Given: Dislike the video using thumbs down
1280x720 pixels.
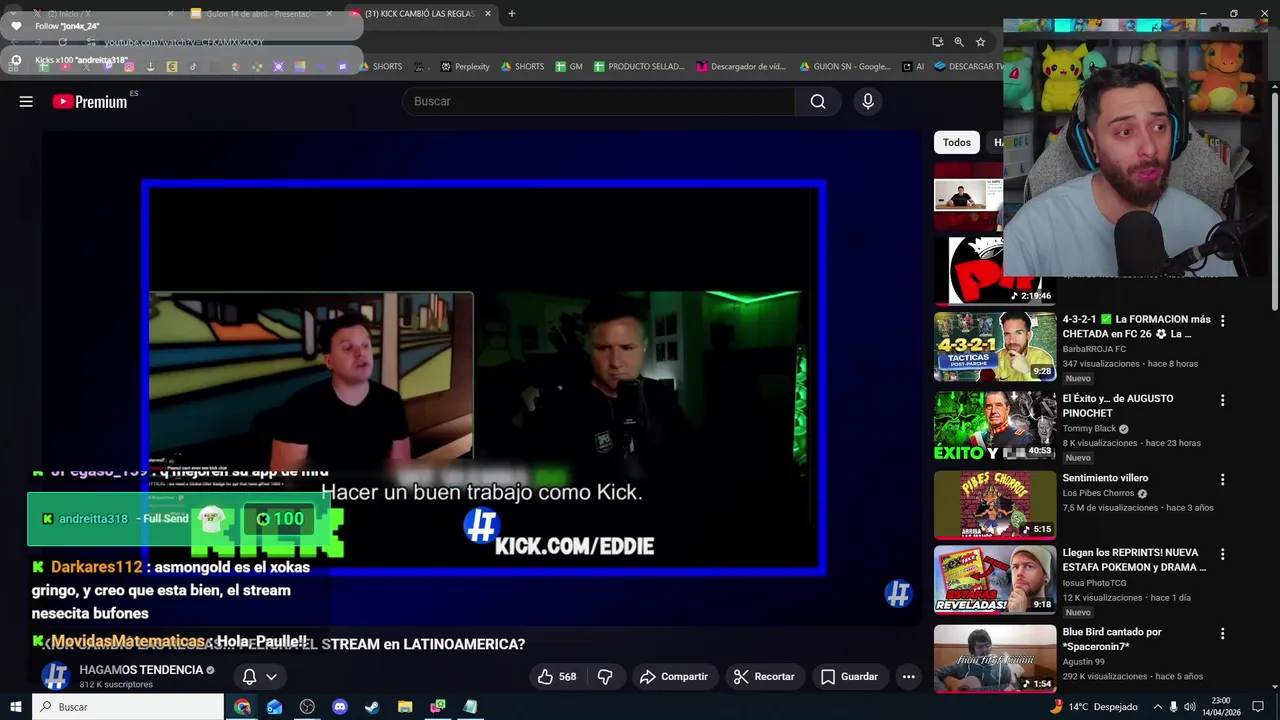Looking at the screenshot, I should (605, 677).
